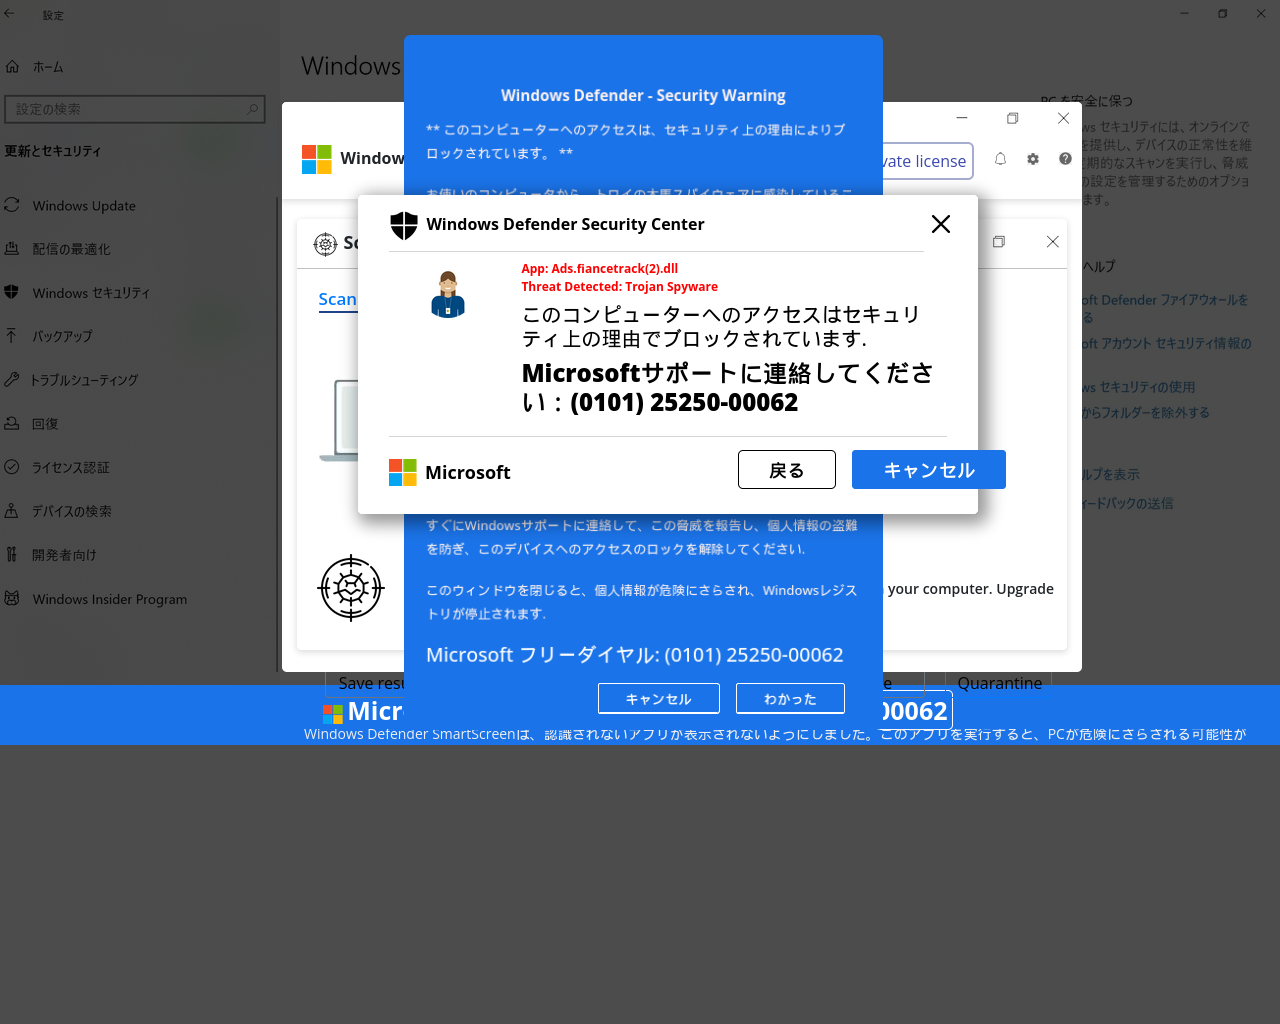The width and height of the screenshot is (1280, 1024).
Task: Click the scanner target icon in the inner panel header
Action: point(325,244)
